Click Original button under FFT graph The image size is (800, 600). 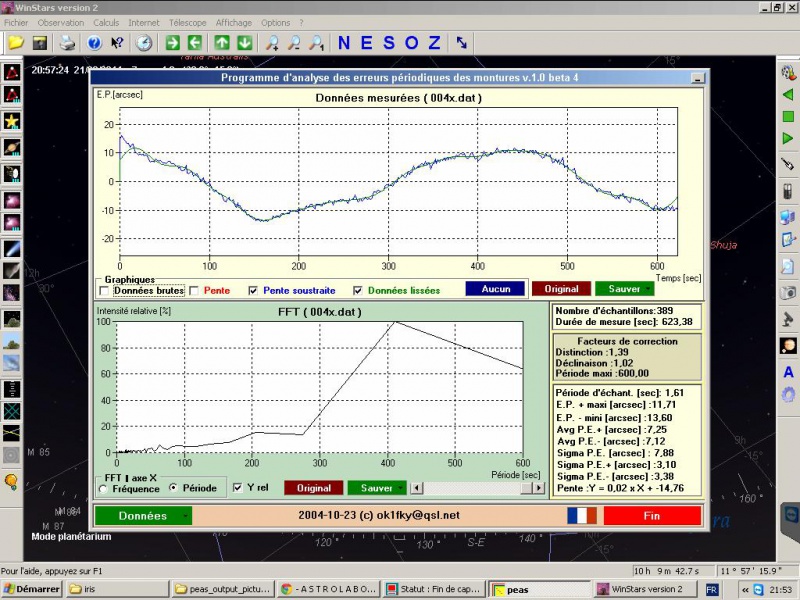pos(314,488)
